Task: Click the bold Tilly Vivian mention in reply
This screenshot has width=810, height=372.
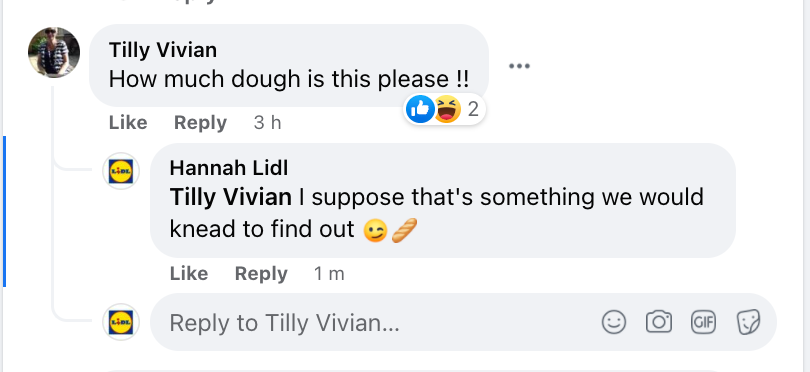Action: (230, 197)
